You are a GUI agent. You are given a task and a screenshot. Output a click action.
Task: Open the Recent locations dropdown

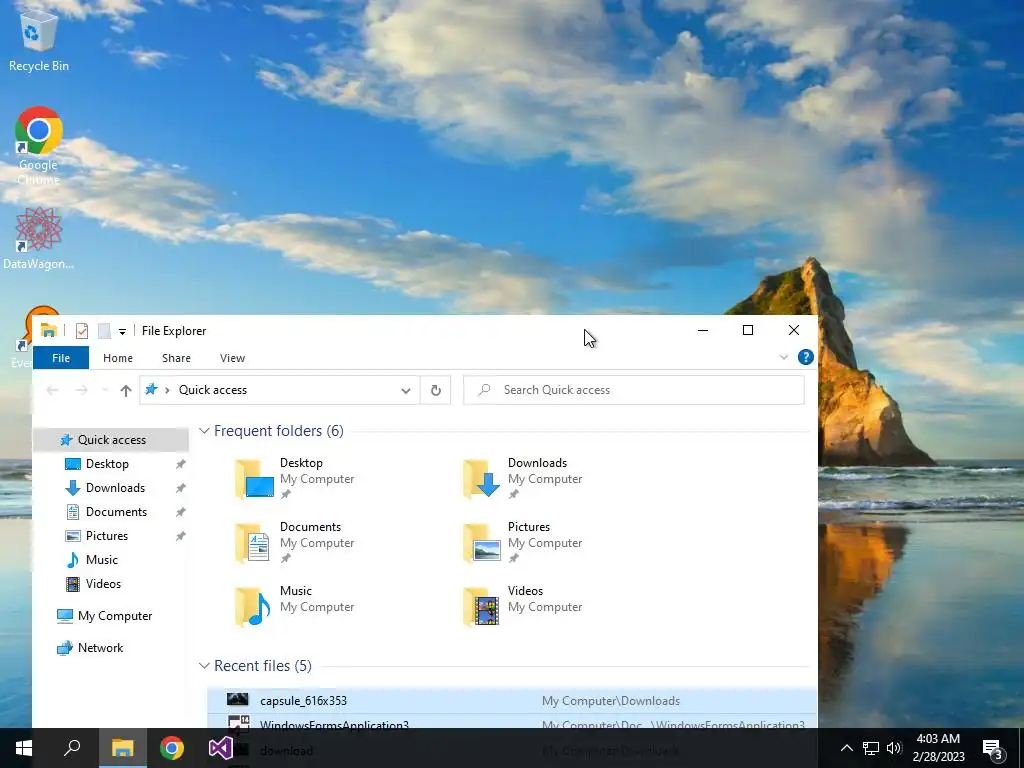click(104, 390)
